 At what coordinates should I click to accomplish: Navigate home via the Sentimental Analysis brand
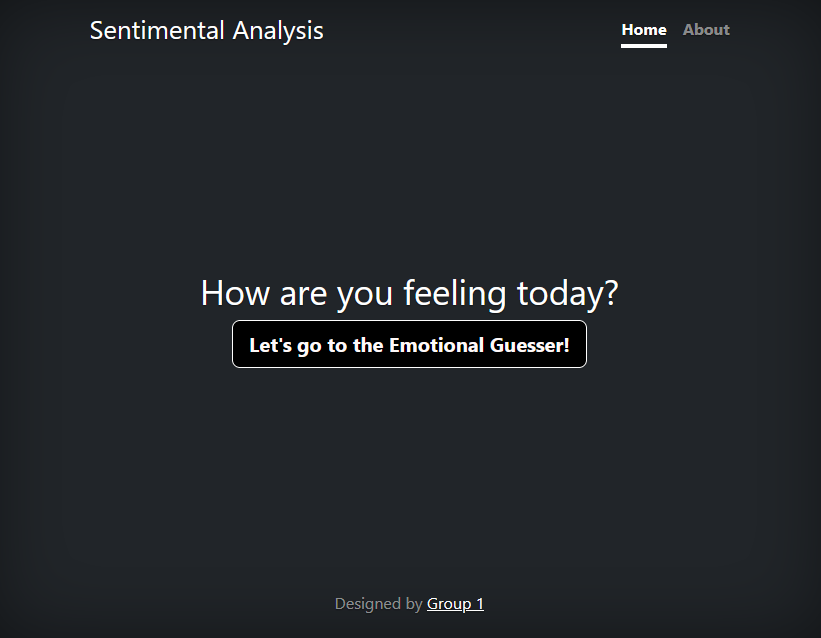click(206, 30)
